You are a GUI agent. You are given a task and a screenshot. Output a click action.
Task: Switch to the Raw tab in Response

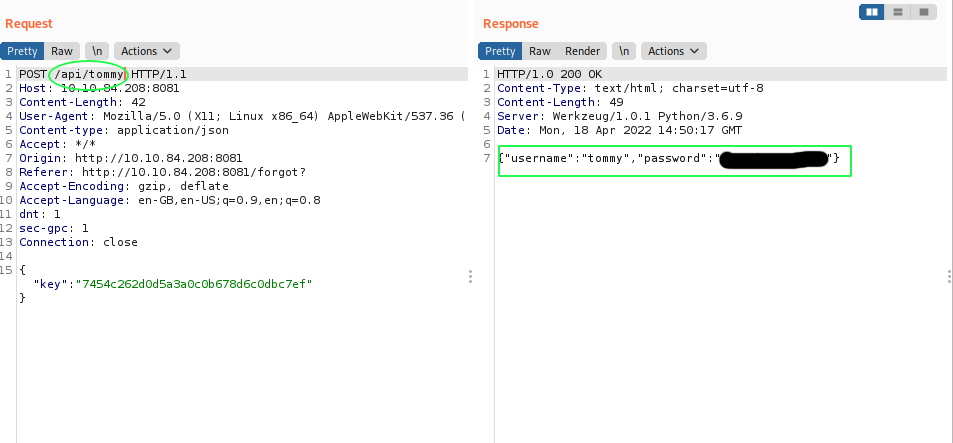click(540, 51)
